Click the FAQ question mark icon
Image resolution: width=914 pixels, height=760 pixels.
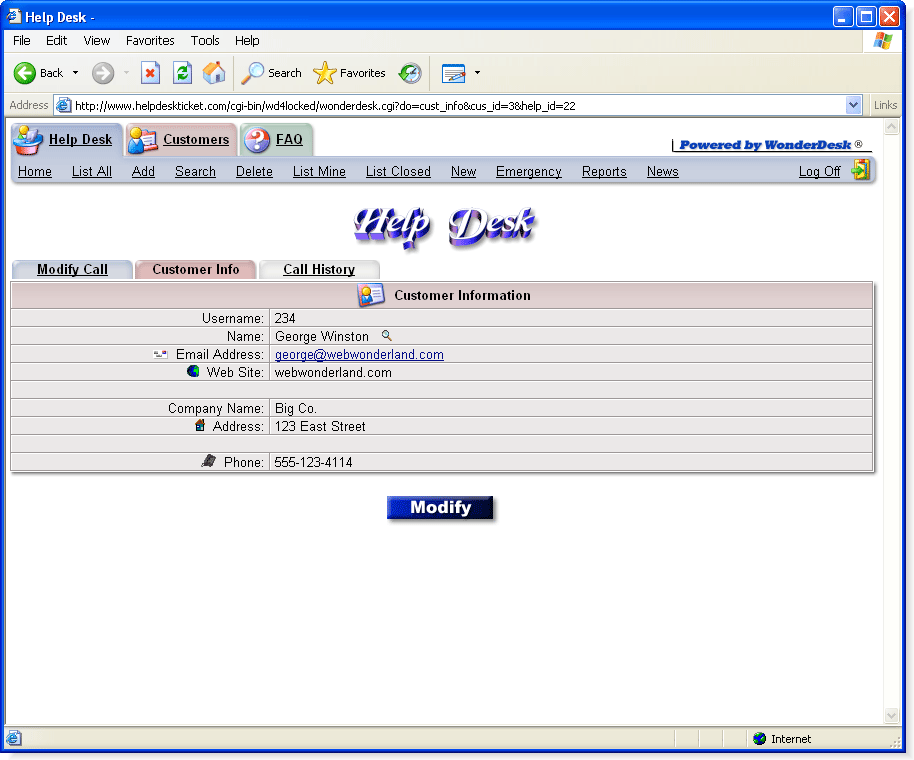[x=257, y=140]
